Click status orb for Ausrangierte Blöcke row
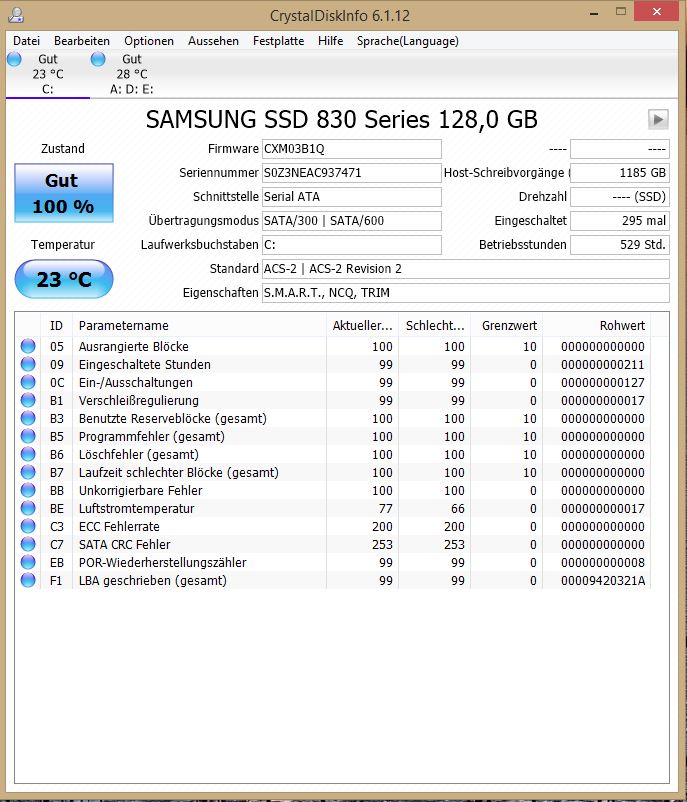The width and height of the screenshot is (687, 802). tap(28, 346)
